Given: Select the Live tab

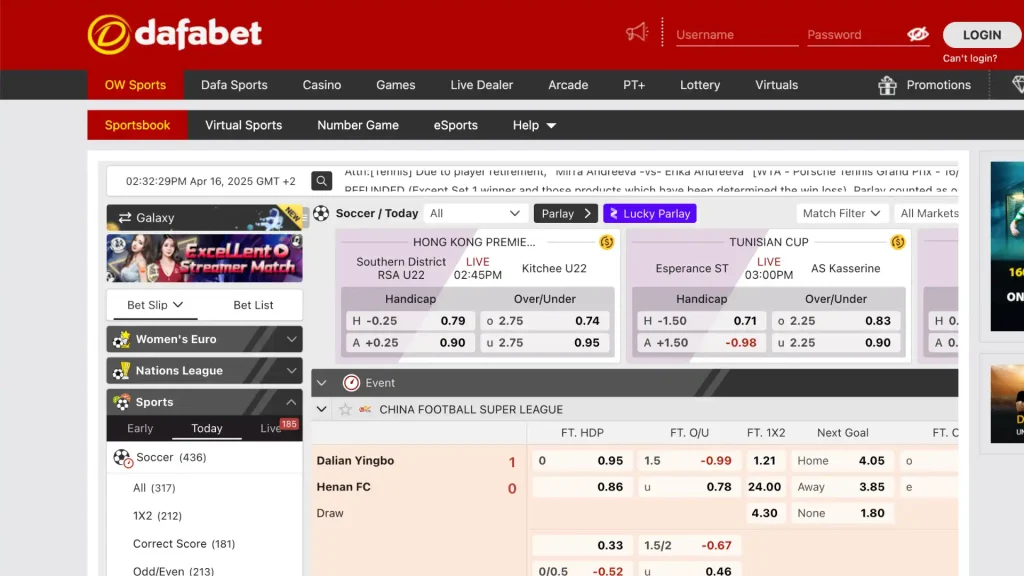Looking at the screenshot, I should click(x=272, y=428).
